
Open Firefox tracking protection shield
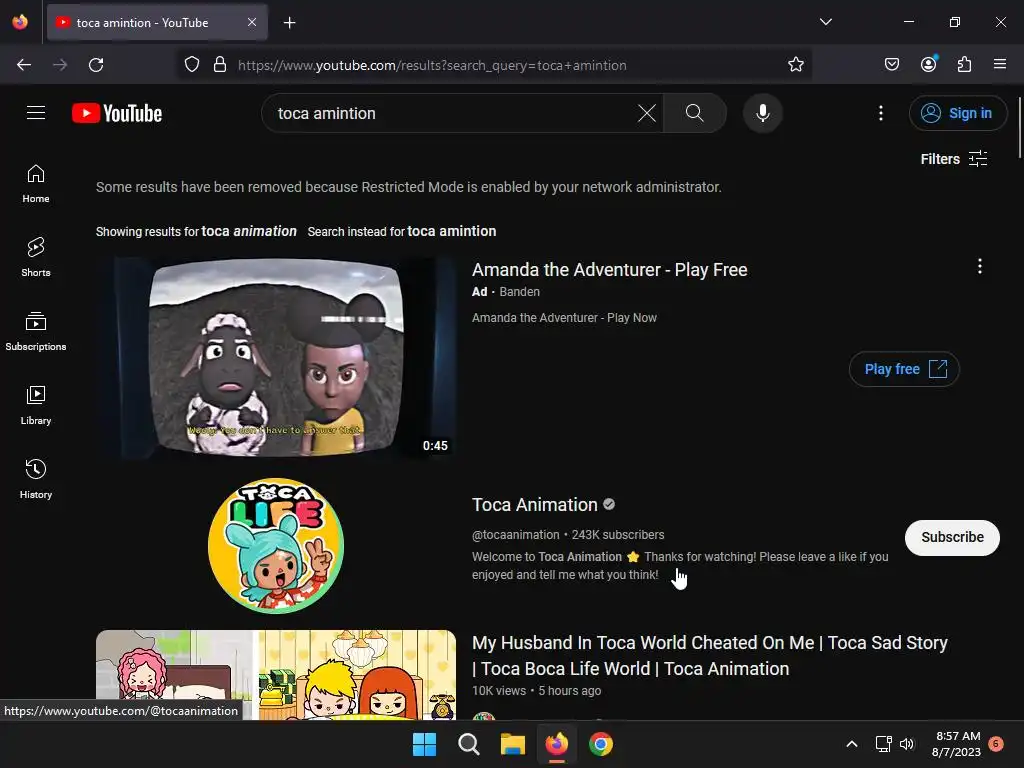pyautogui.click(x=191, y=65)
